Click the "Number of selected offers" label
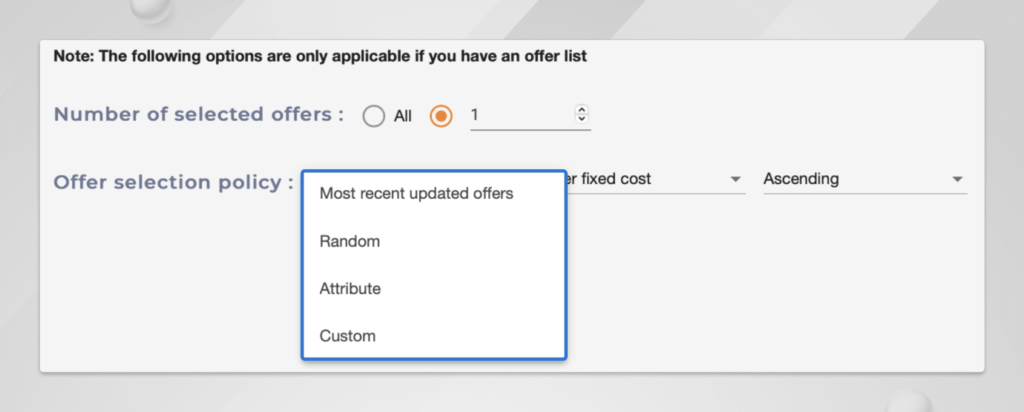This screenshot has width=1024, height=412. pyautogui.click(x=198, y=114)
